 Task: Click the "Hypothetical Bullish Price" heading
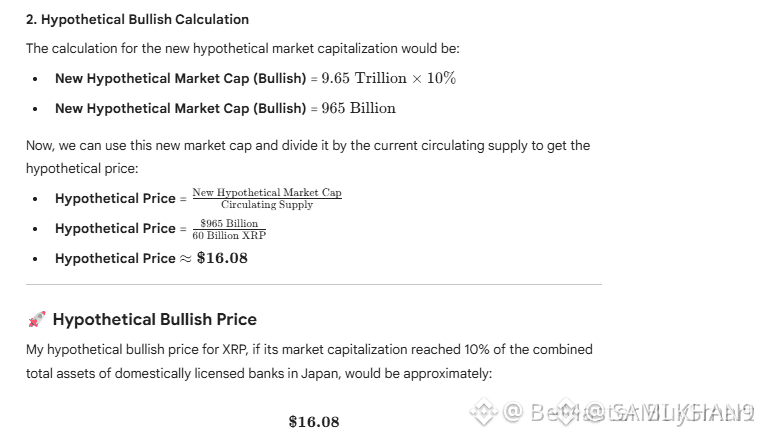click(154, 320)
